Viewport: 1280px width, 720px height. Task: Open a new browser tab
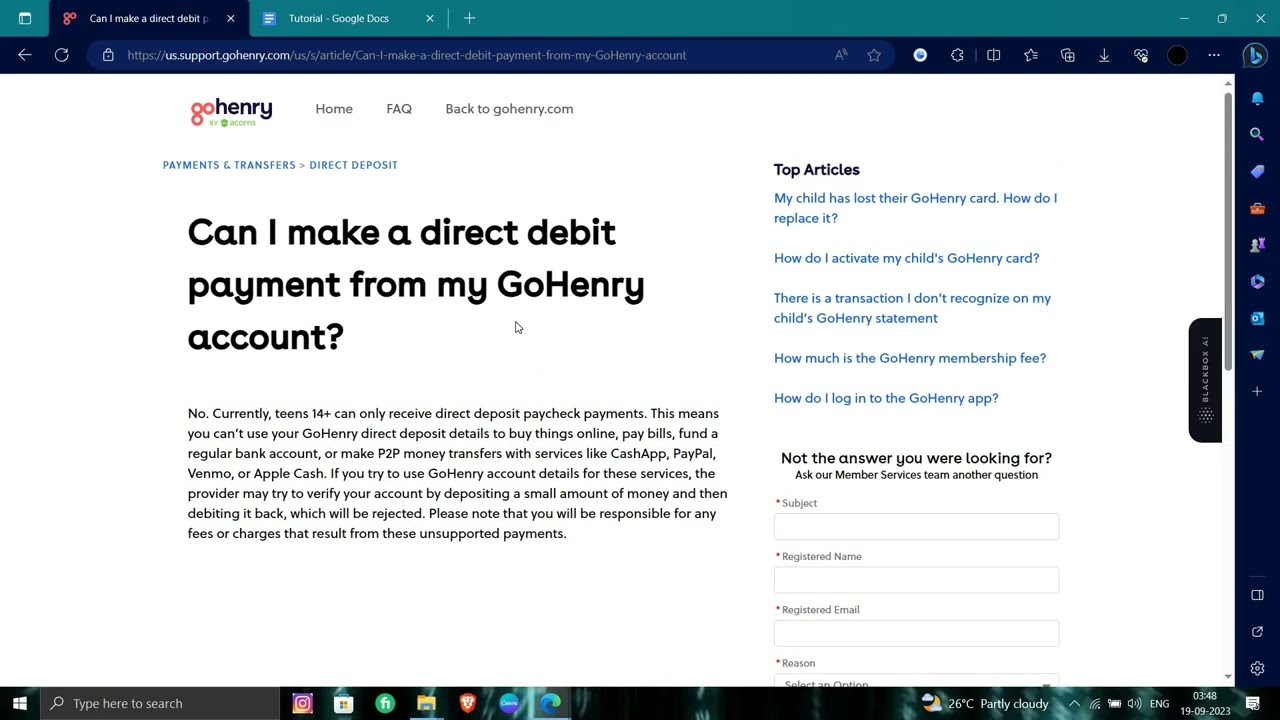[x=469, y=18]
